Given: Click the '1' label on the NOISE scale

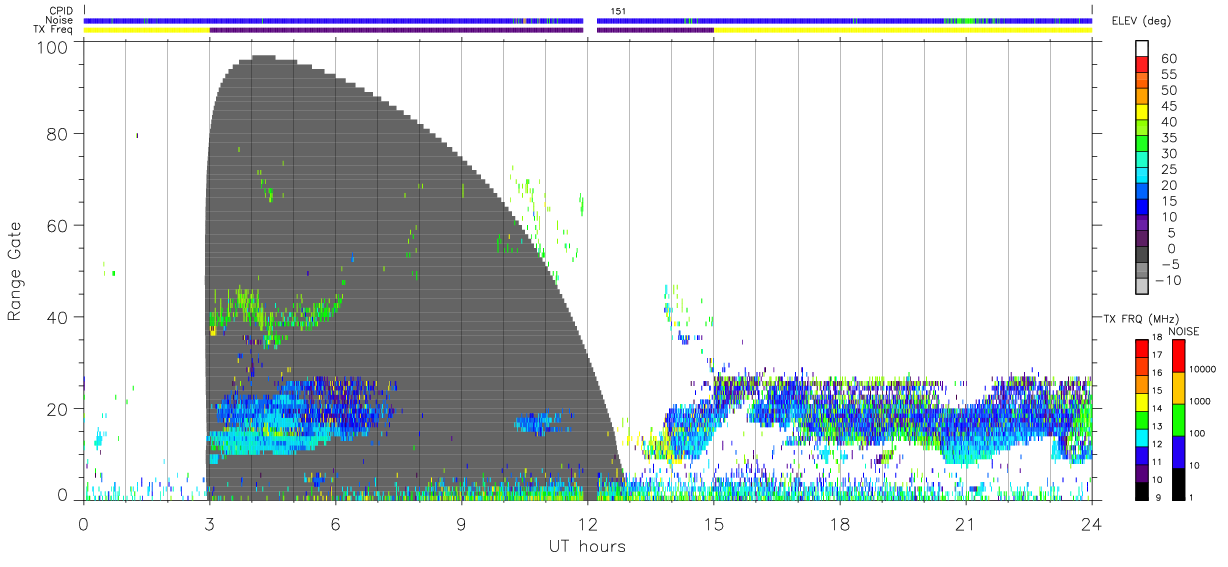Looking at the screenshot, I should [x=1193, y=497].
